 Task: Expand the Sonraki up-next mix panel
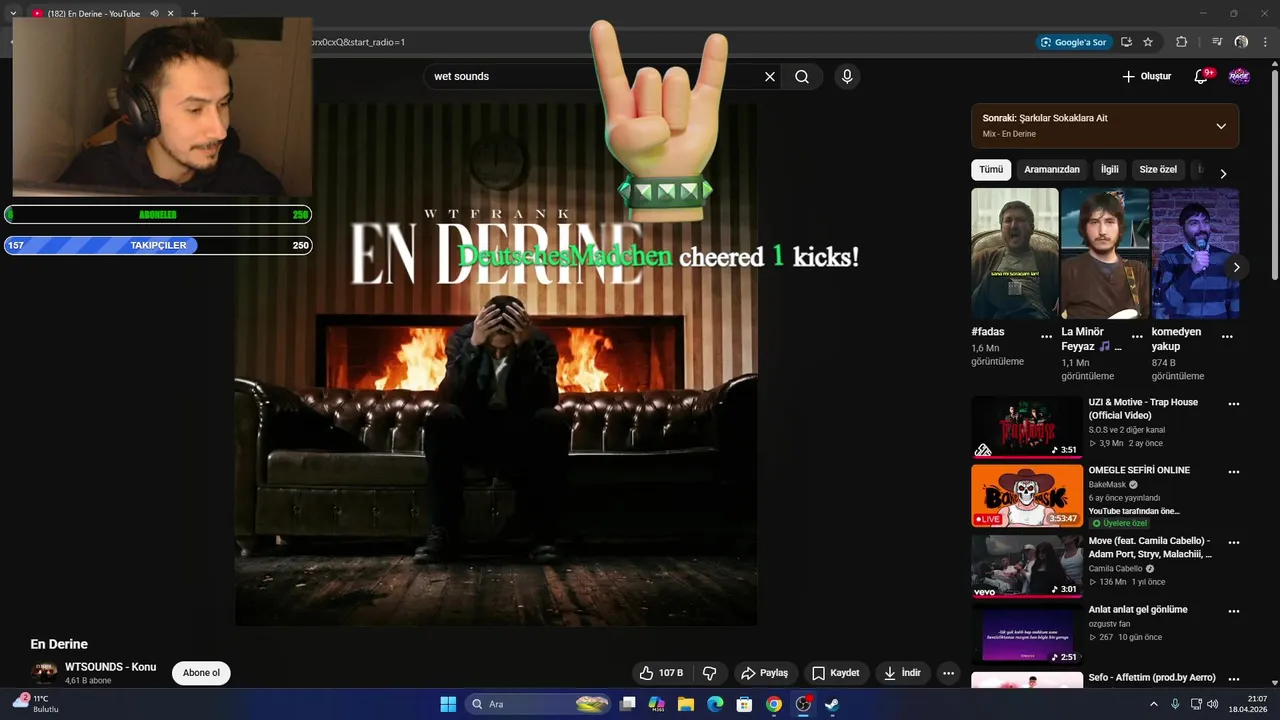pyautogui.click(x=1221, y=126)
